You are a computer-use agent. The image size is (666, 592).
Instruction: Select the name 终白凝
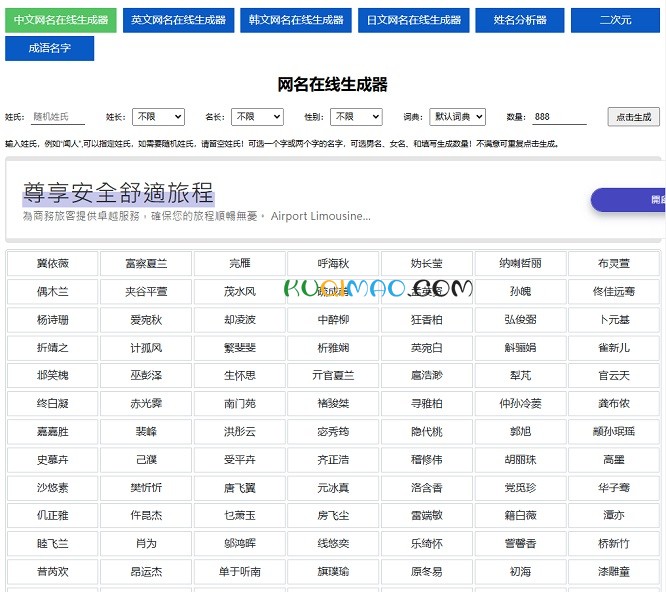click(x=53, y=403)
